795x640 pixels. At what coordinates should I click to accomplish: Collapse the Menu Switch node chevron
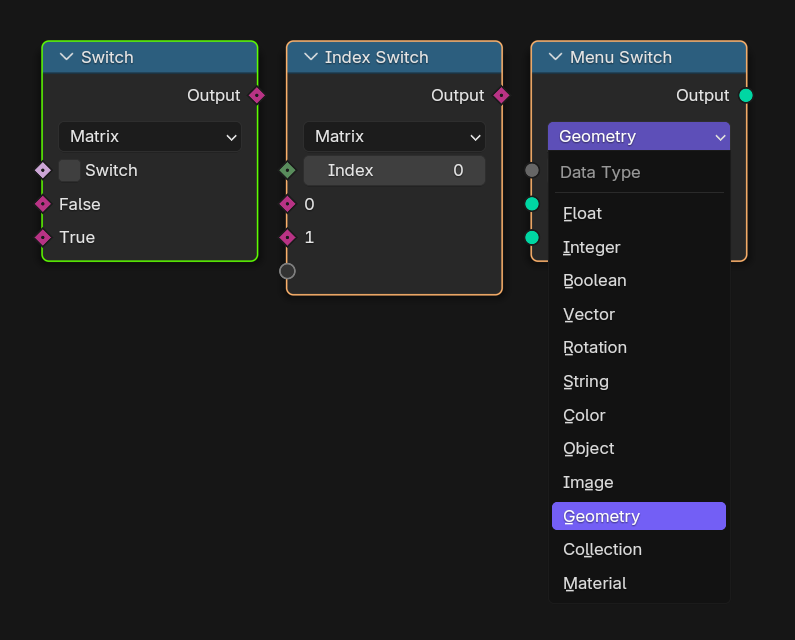point(556,57)
